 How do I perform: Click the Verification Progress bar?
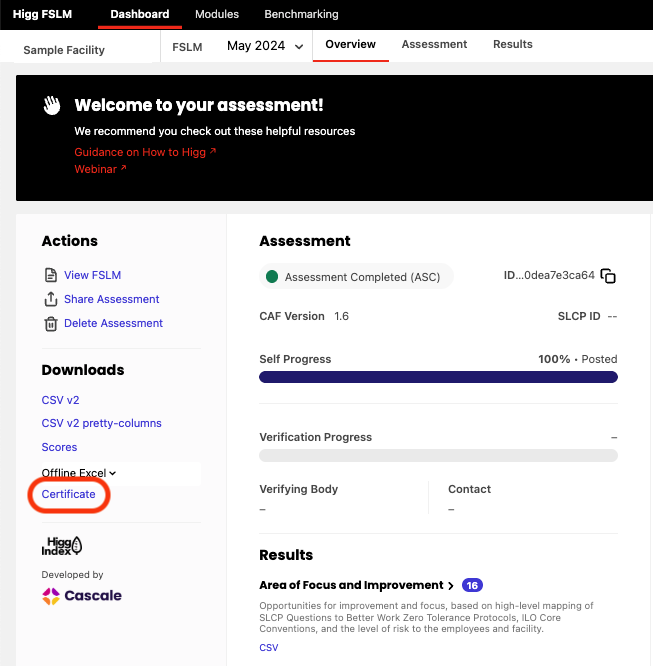[438, 455]
